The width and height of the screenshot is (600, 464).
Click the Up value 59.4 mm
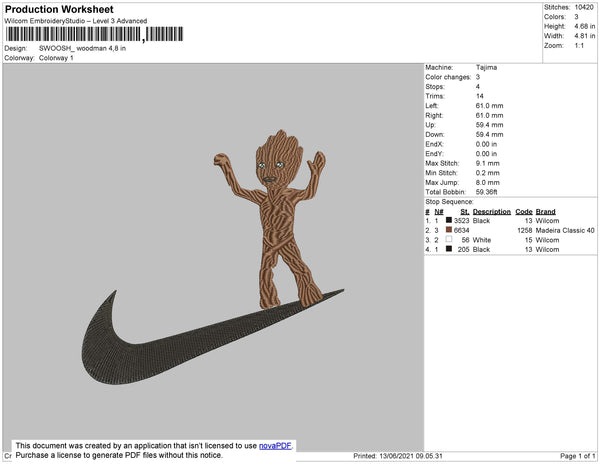pyautogui.click(x=489, y=125)
